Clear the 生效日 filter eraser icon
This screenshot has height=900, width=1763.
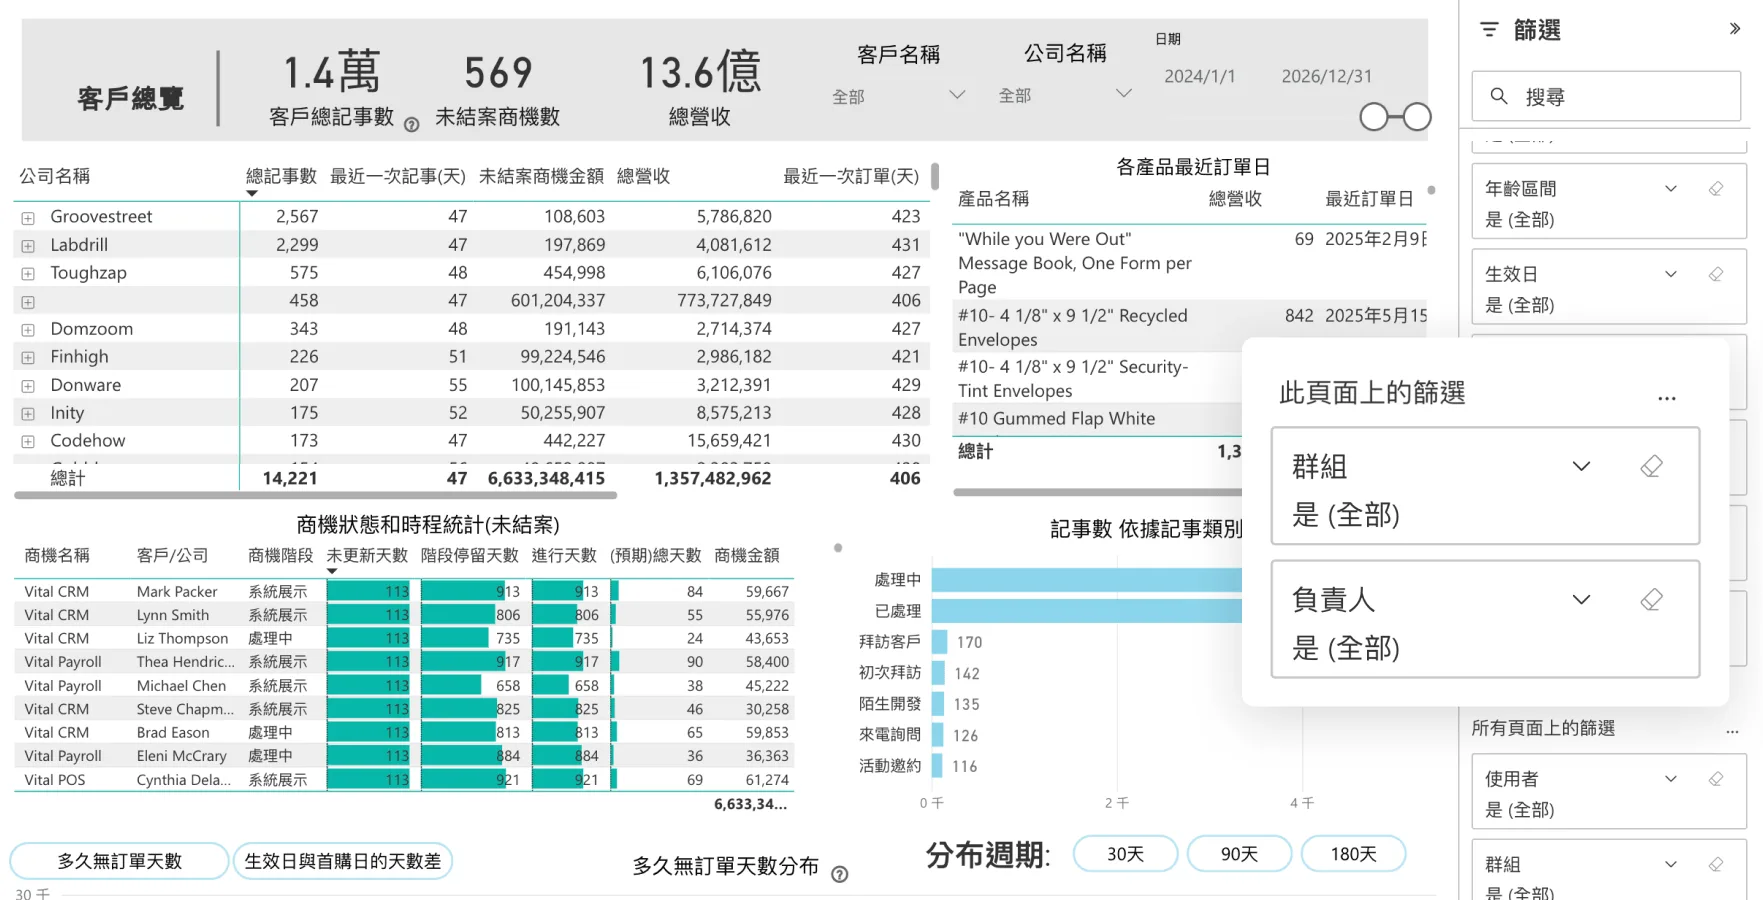click(x=1716, y=274)
